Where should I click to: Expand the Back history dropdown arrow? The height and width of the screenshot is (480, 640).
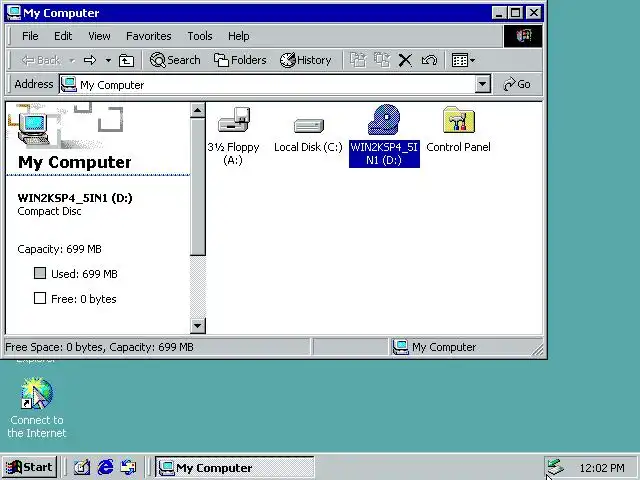(x=72, y=60)
